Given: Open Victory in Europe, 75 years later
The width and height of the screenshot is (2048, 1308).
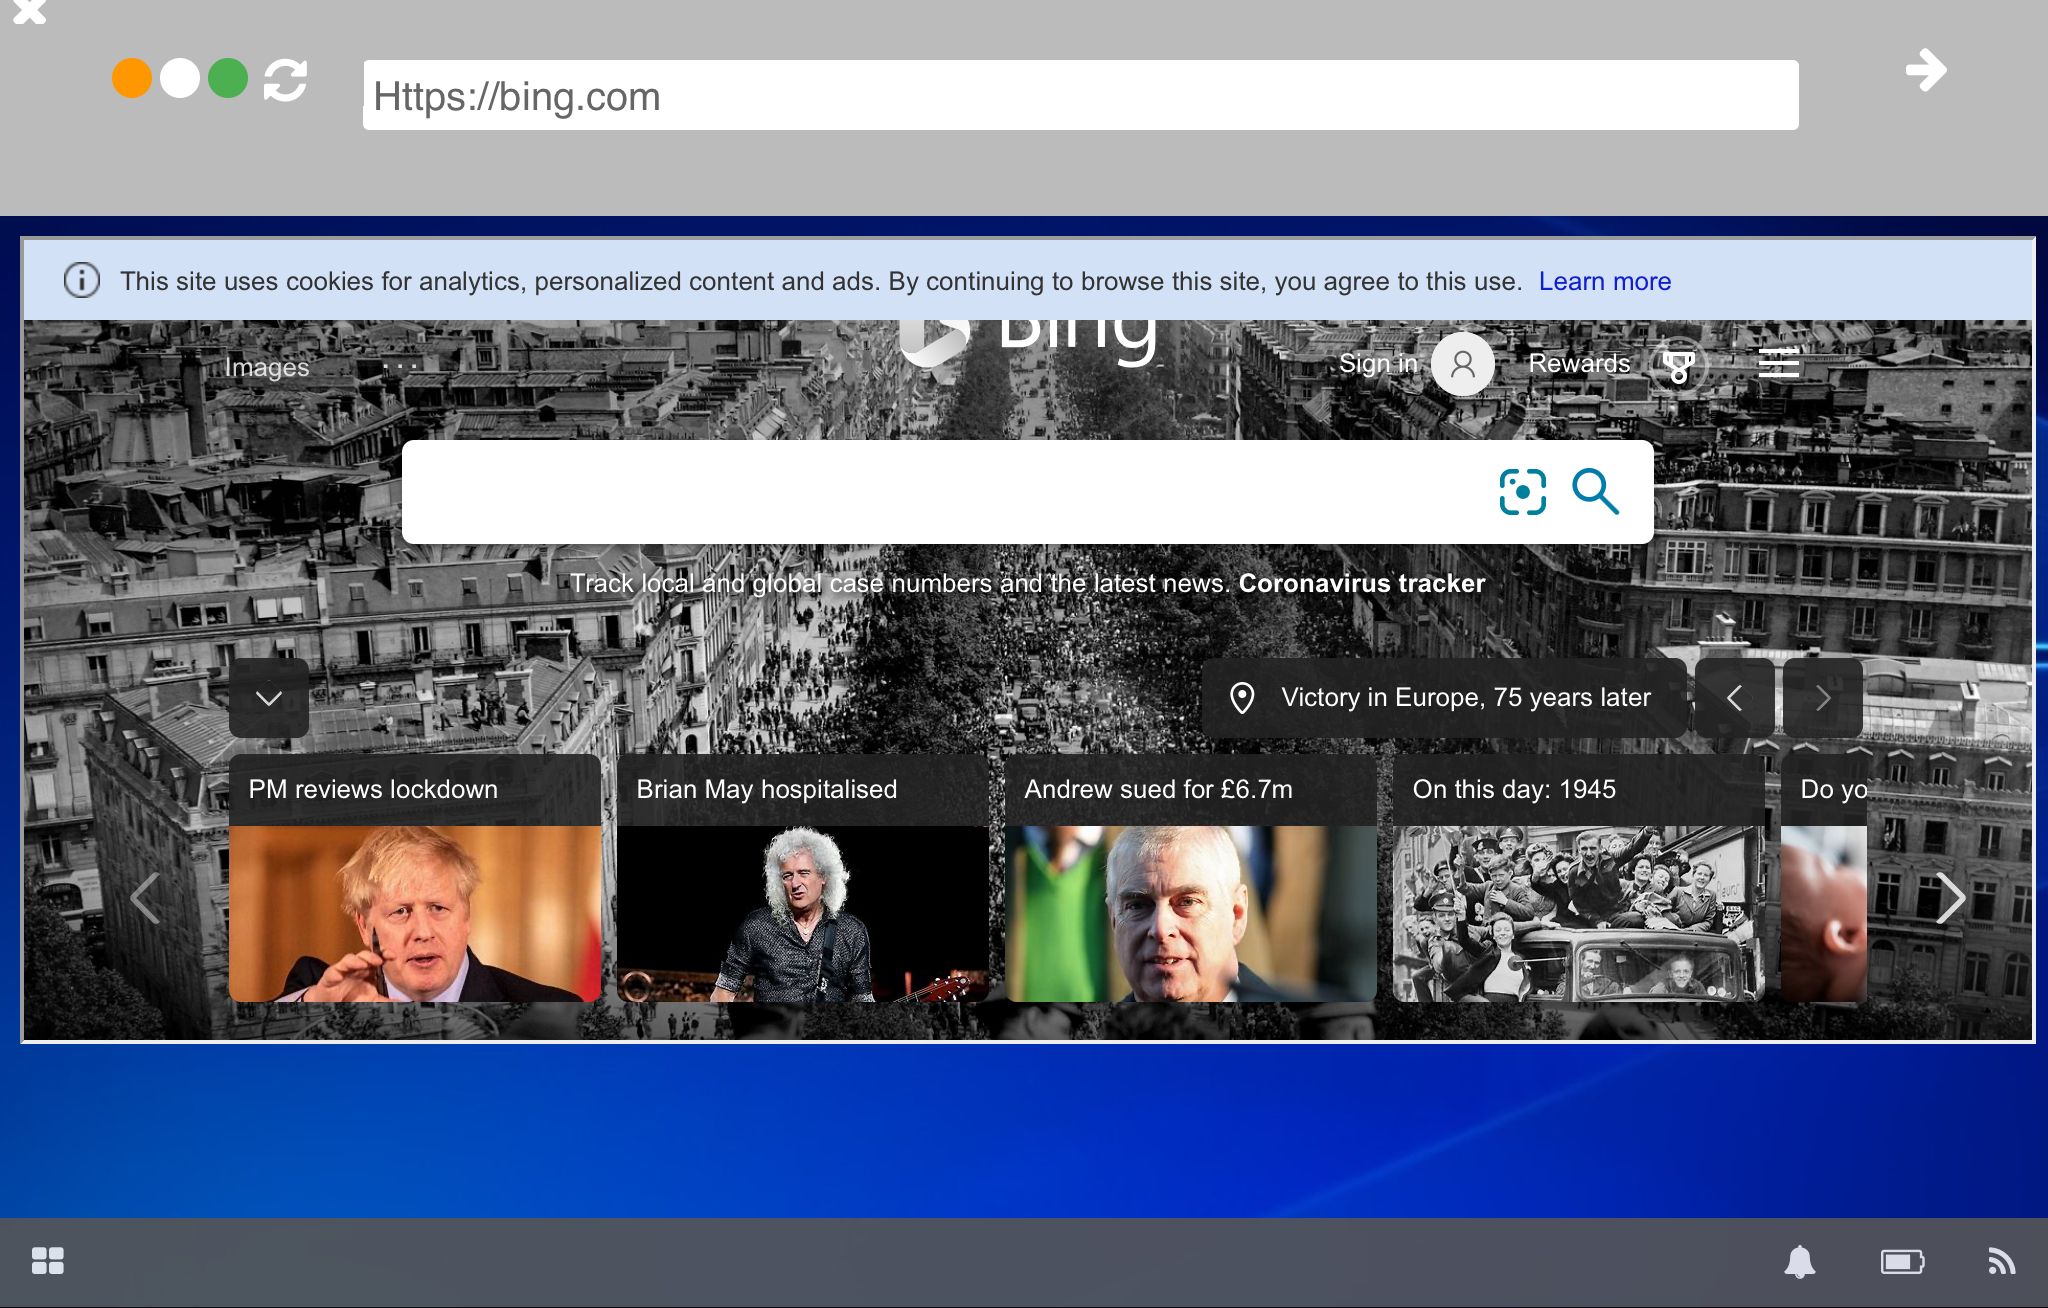Looking at the screenshot, I should [x=1466, y=697].
